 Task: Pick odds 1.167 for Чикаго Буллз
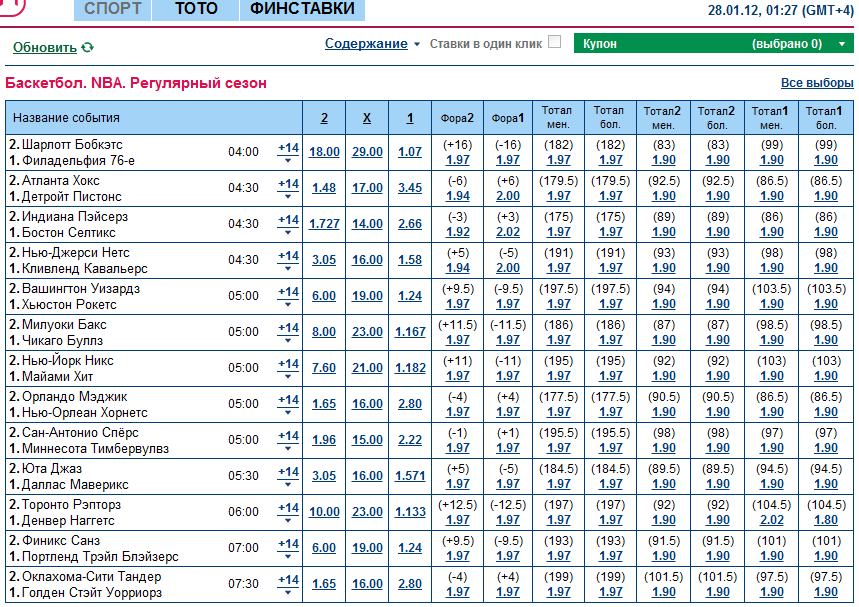pos(410,332)
